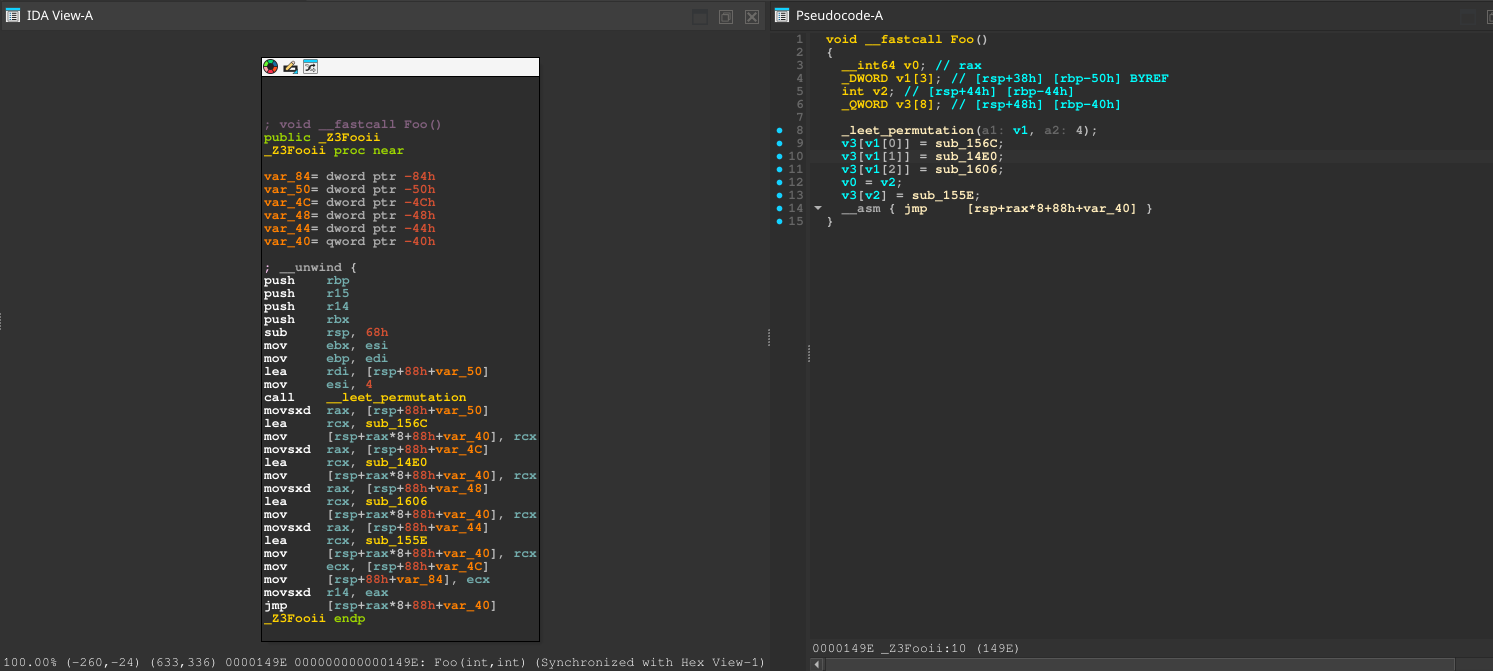Click '_DWORD v1[3]' declaration line
1493x671 pixels.
pos(1005,78)
